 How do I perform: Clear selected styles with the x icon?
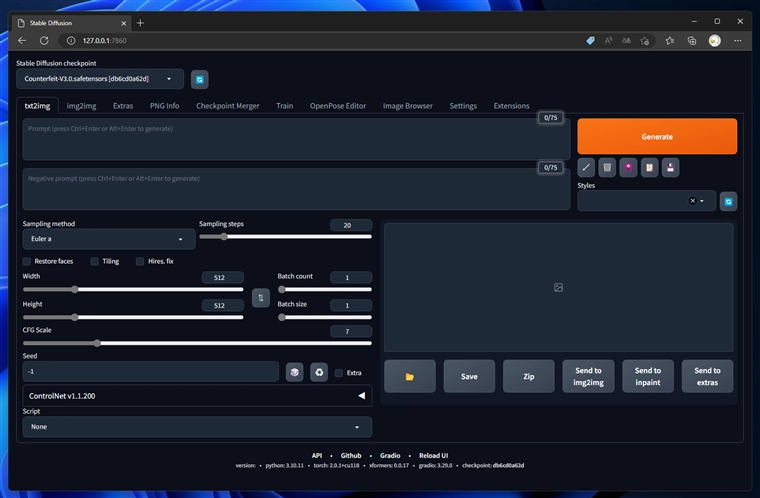pos(692,201)
